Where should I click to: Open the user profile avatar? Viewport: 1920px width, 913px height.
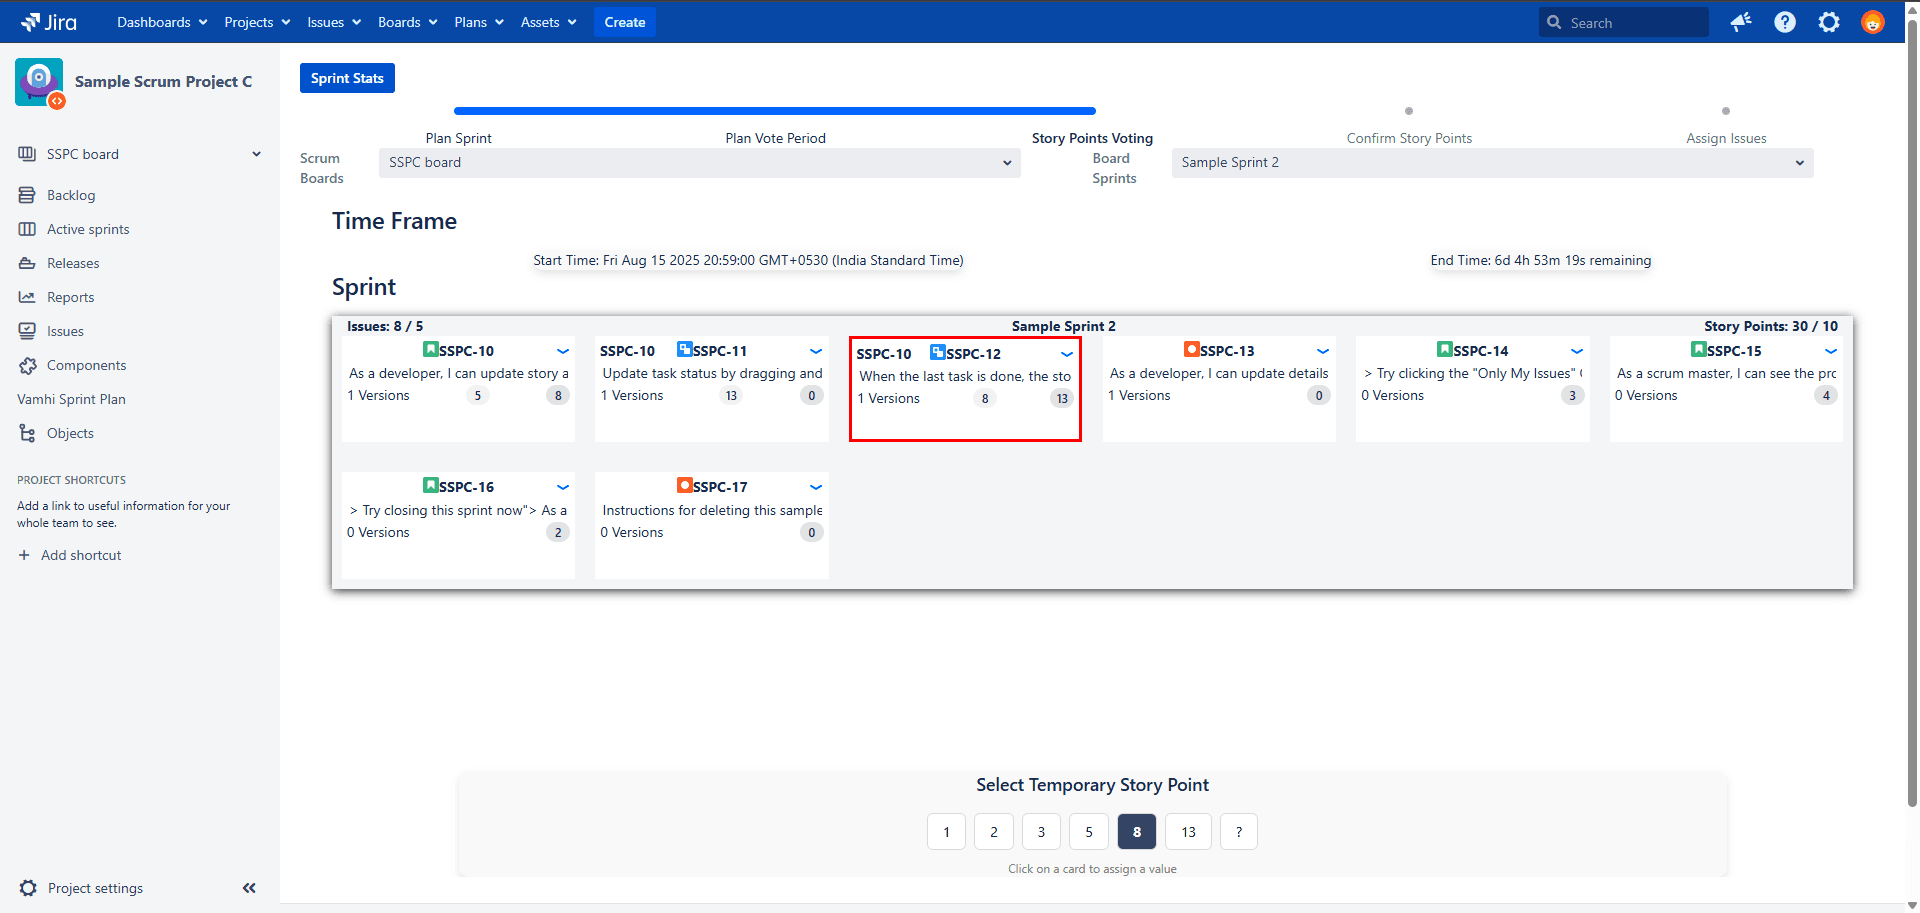(x=1873, y=22)
